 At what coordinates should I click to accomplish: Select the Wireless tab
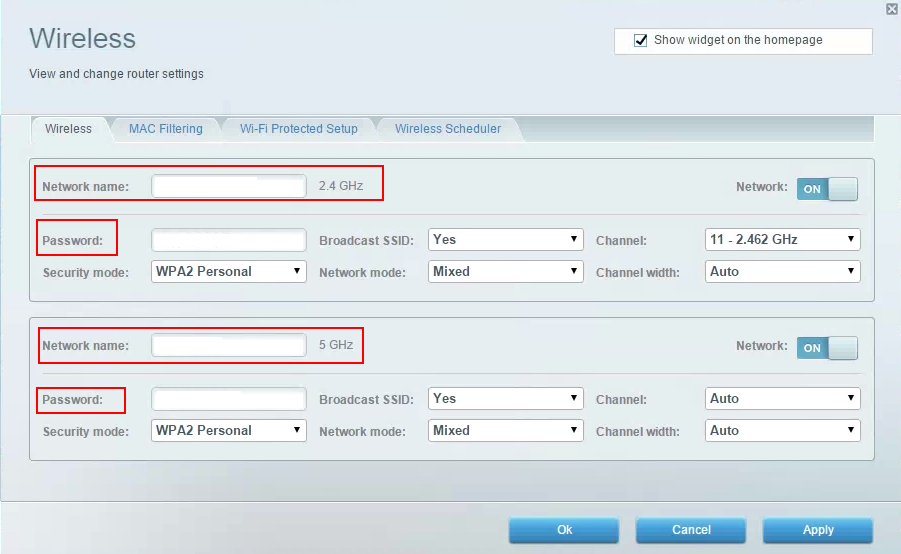tap(68, 129)
